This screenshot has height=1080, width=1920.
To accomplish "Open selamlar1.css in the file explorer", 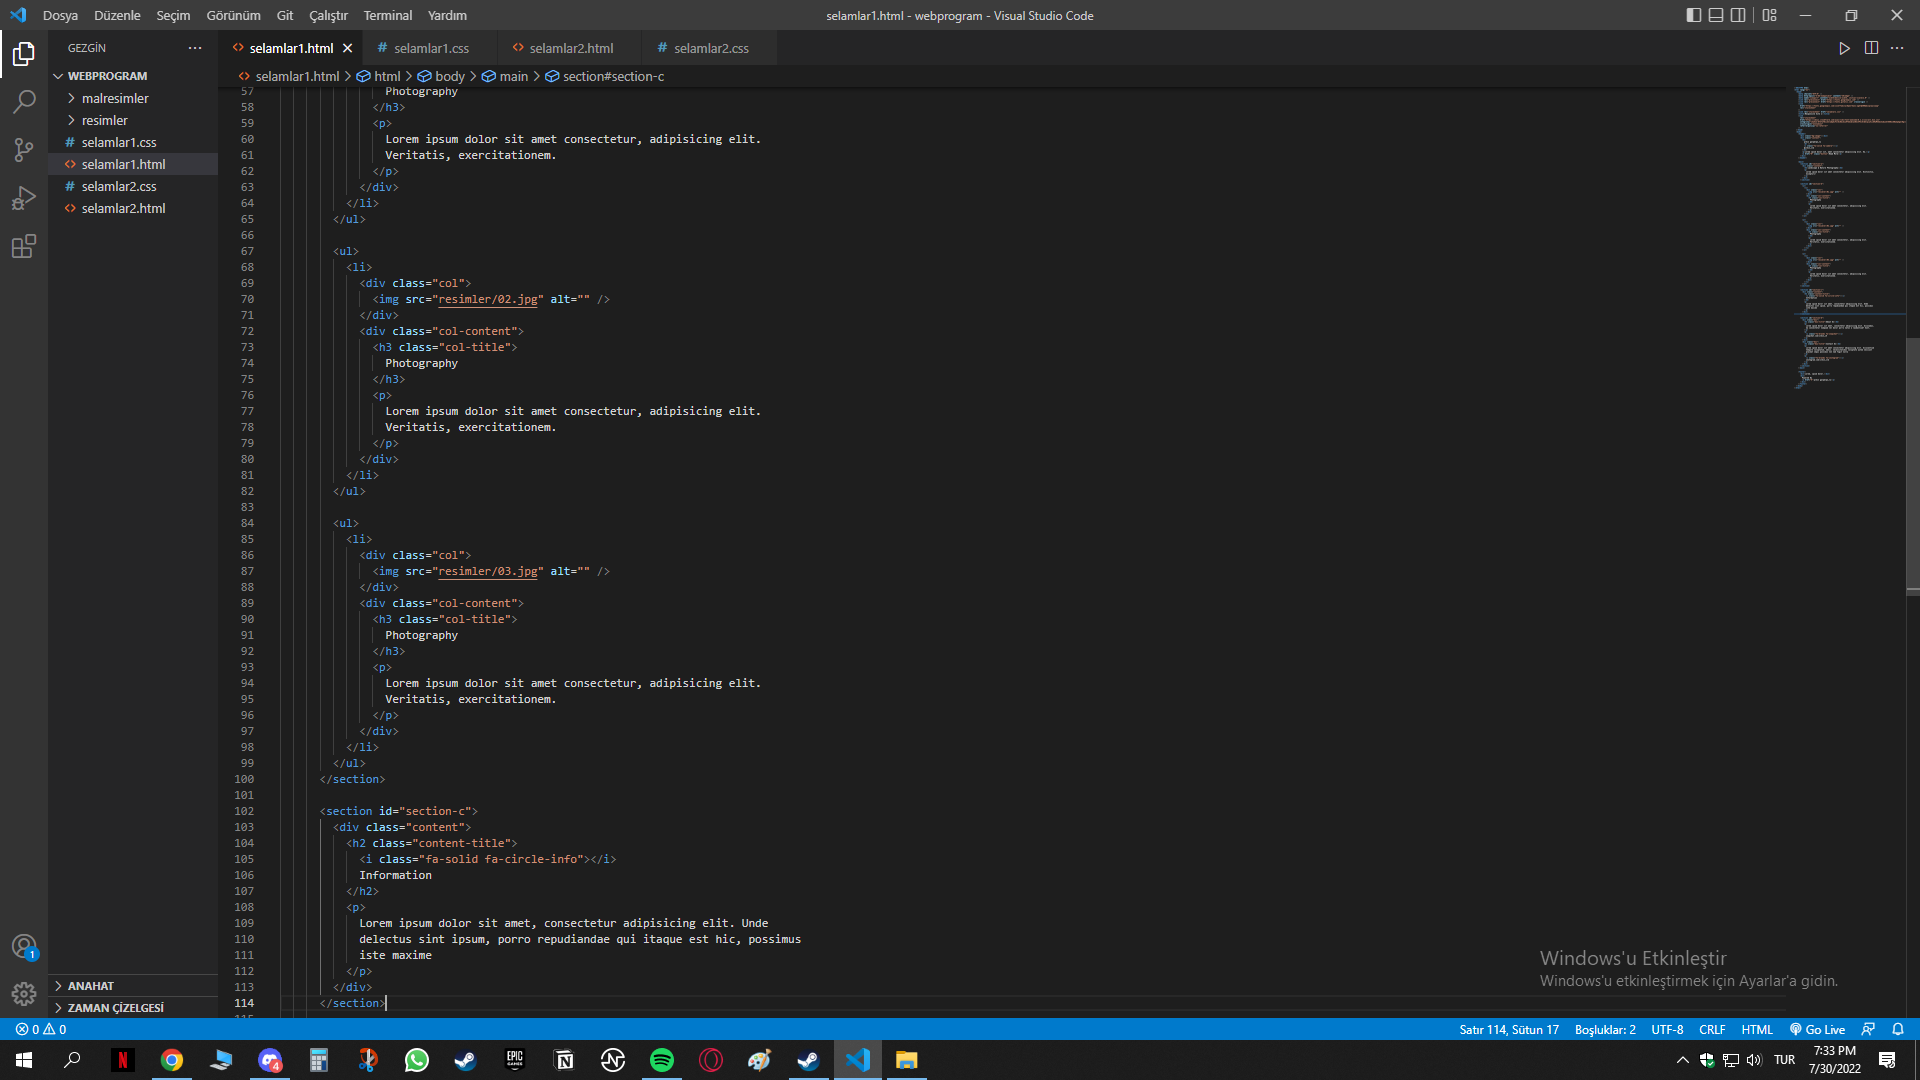I will [133, 142].
